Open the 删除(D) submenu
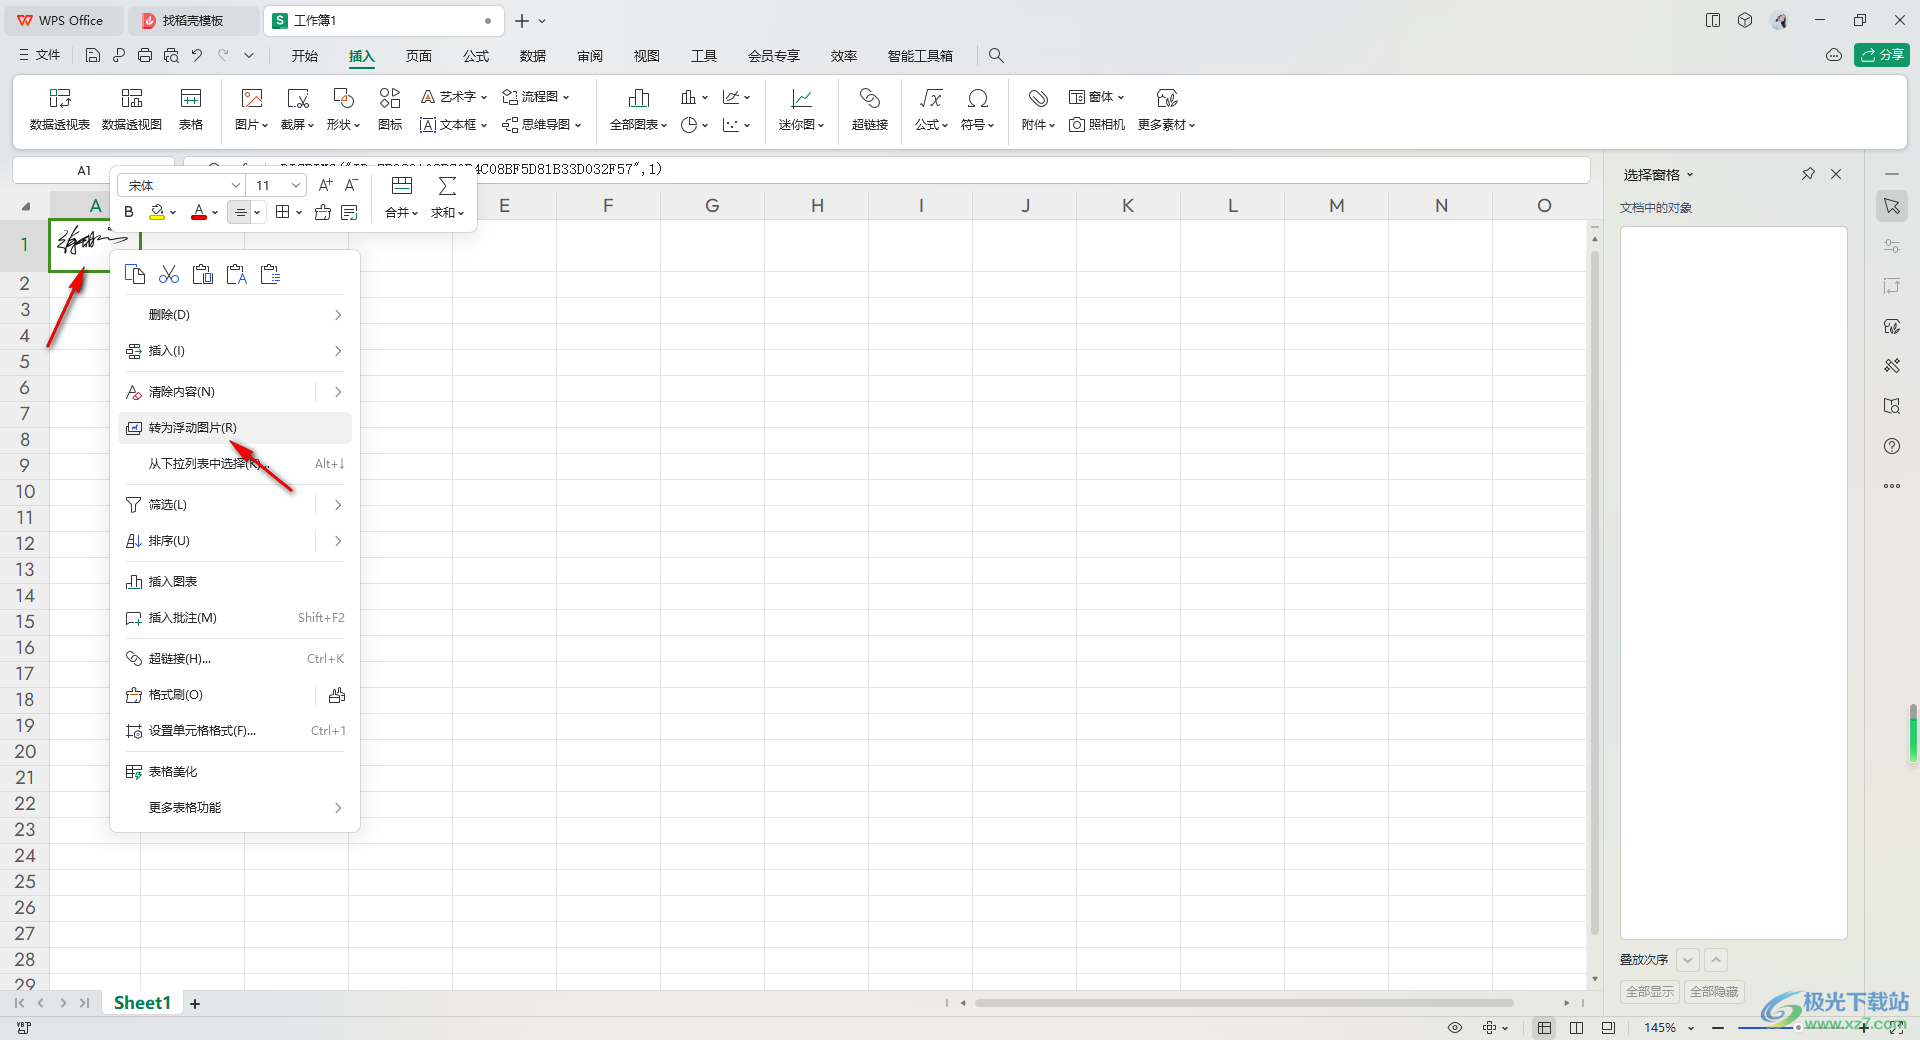The image size is (1920, 1040). (x=235, y=315)
